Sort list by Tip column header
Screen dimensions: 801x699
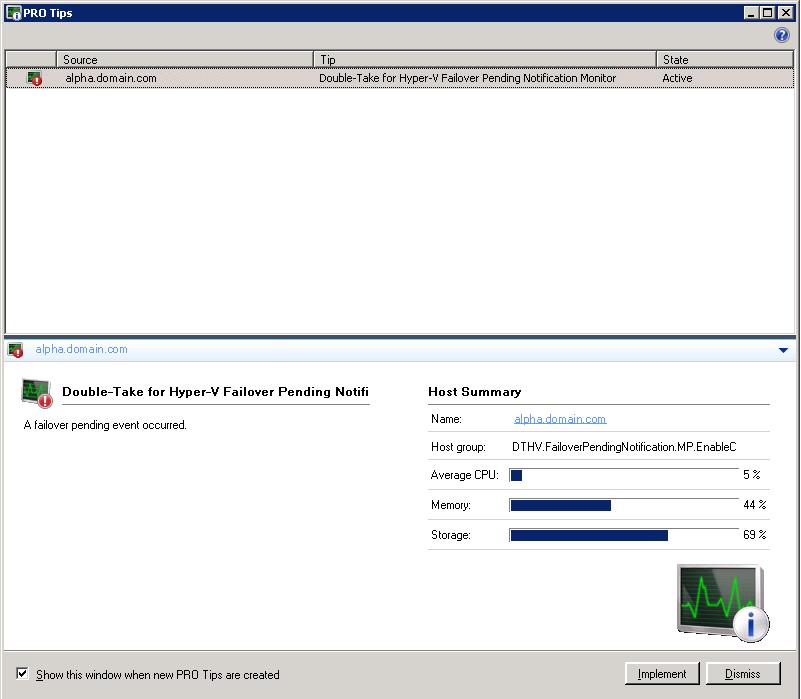click(x=485, y=59)
